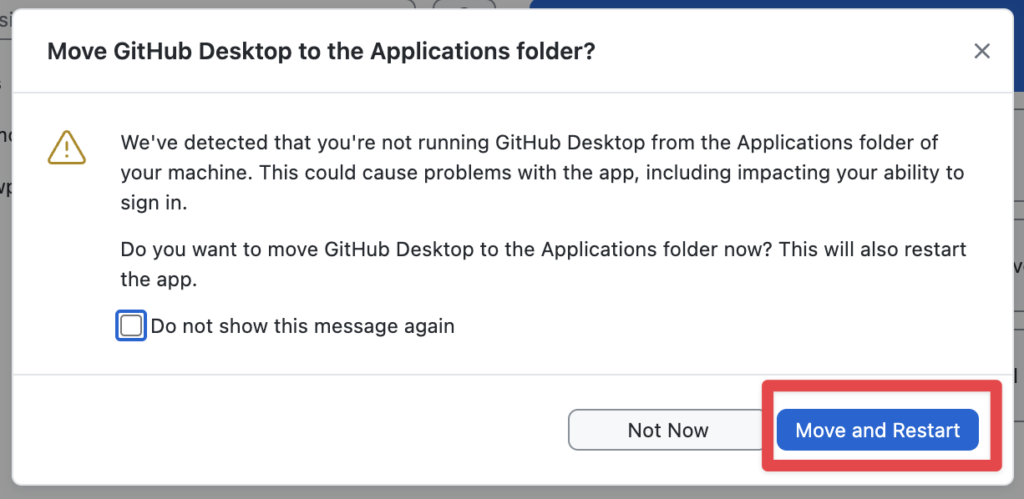Viewport: 1024px width, 499px height.
Task: Click the dimmed background left of the dialog
Action: [5, 300]
